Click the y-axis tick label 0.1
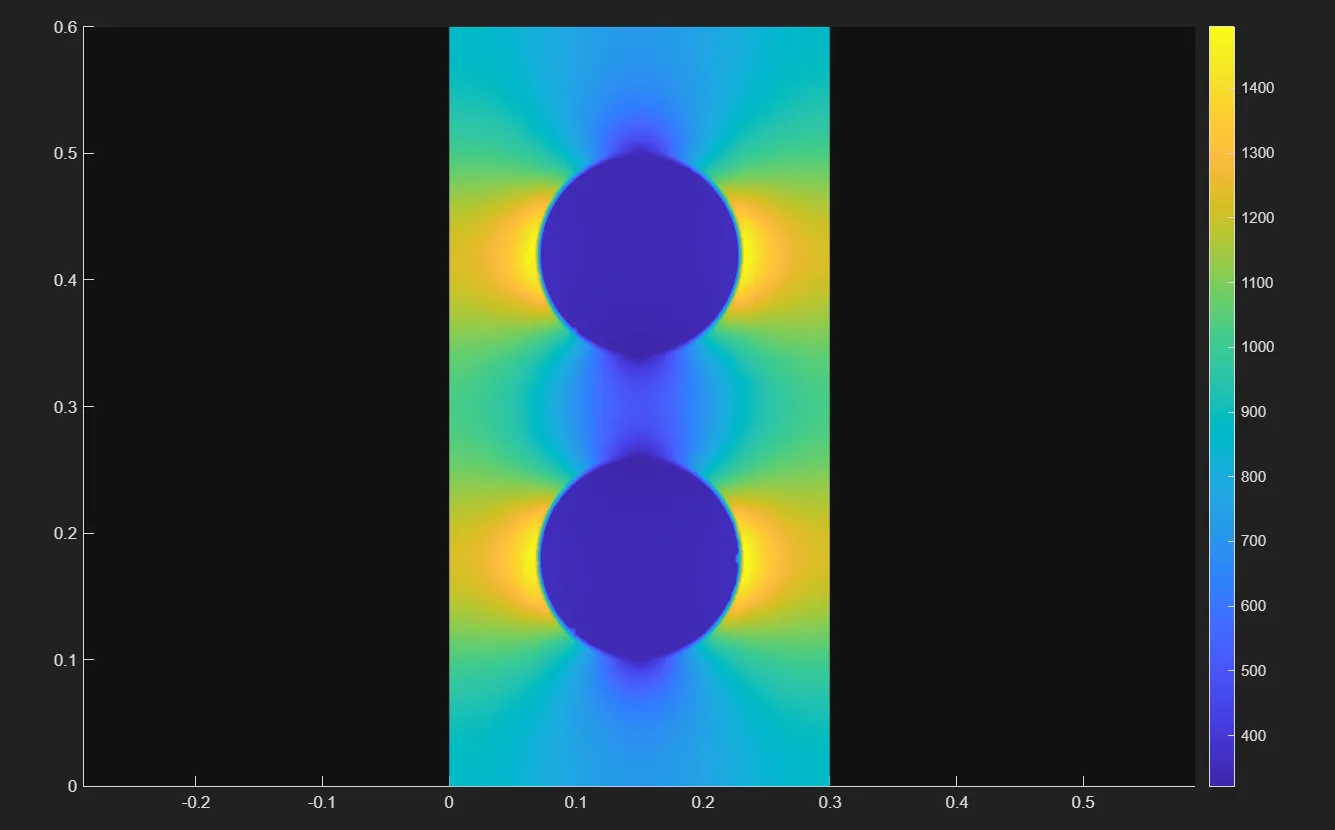Screen dimensions: 1335x830 click(x=65, y=660)
